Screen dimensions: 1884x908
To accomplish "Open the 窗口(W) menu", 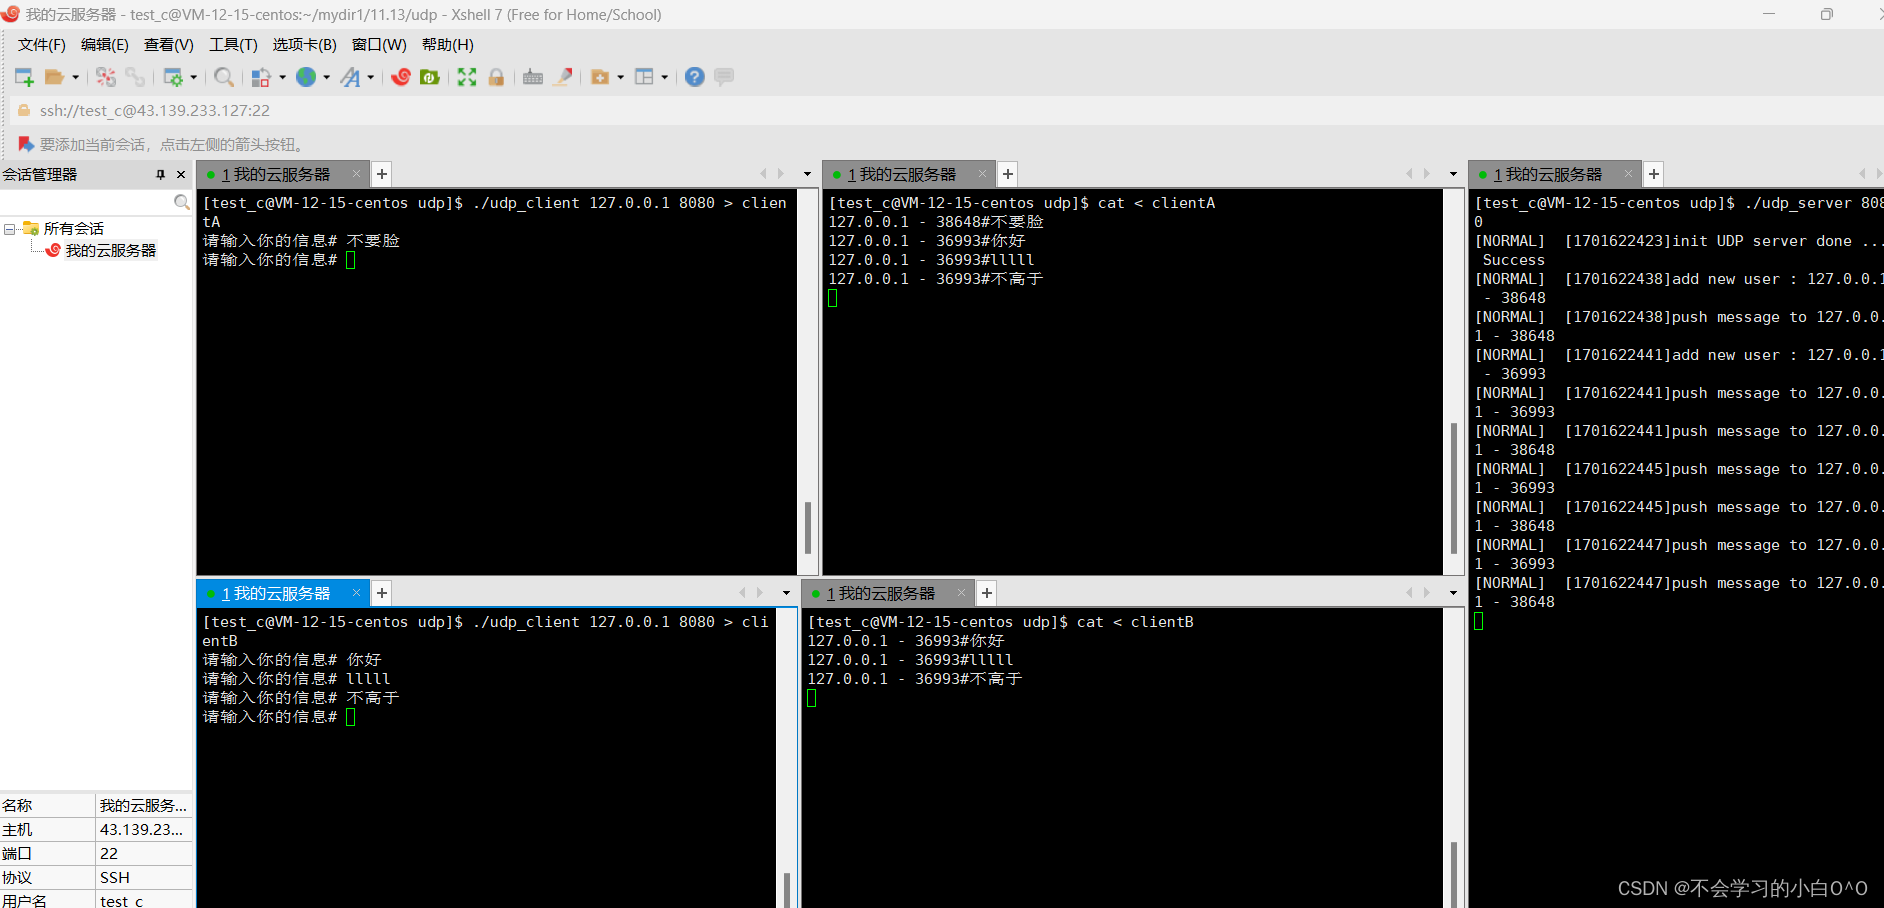I will 379,45.
